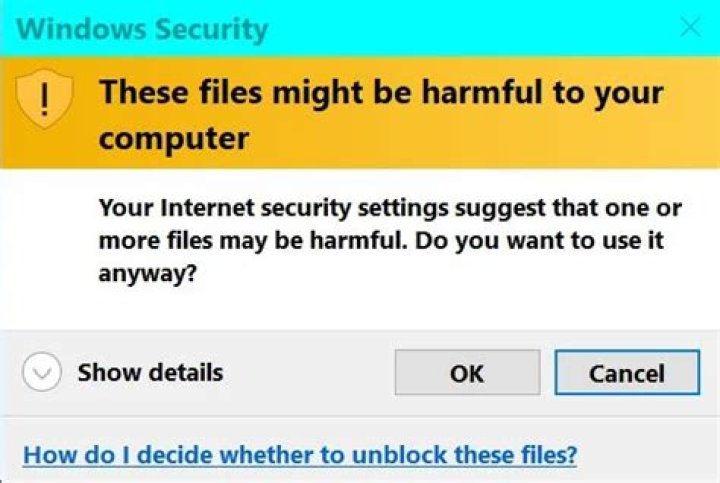The height and width of the screenshot is (483, 720).
Task: Click the yellow warning shield icon
Action: click(x=44, y=98)
